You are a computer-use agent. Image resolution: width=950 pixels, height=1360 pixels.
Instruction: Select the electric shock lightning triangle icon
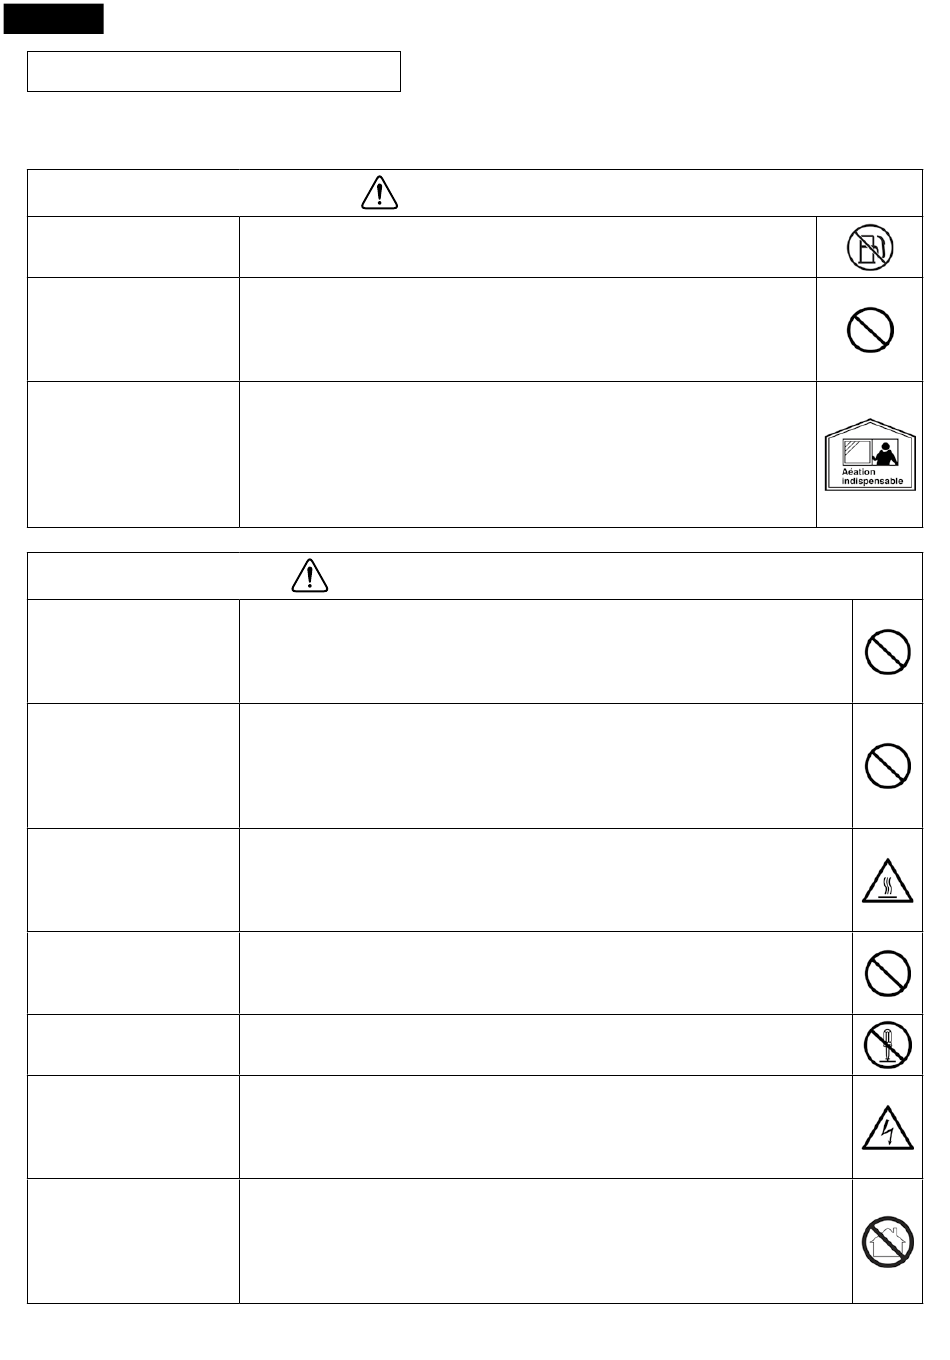tap(887, 1127)
